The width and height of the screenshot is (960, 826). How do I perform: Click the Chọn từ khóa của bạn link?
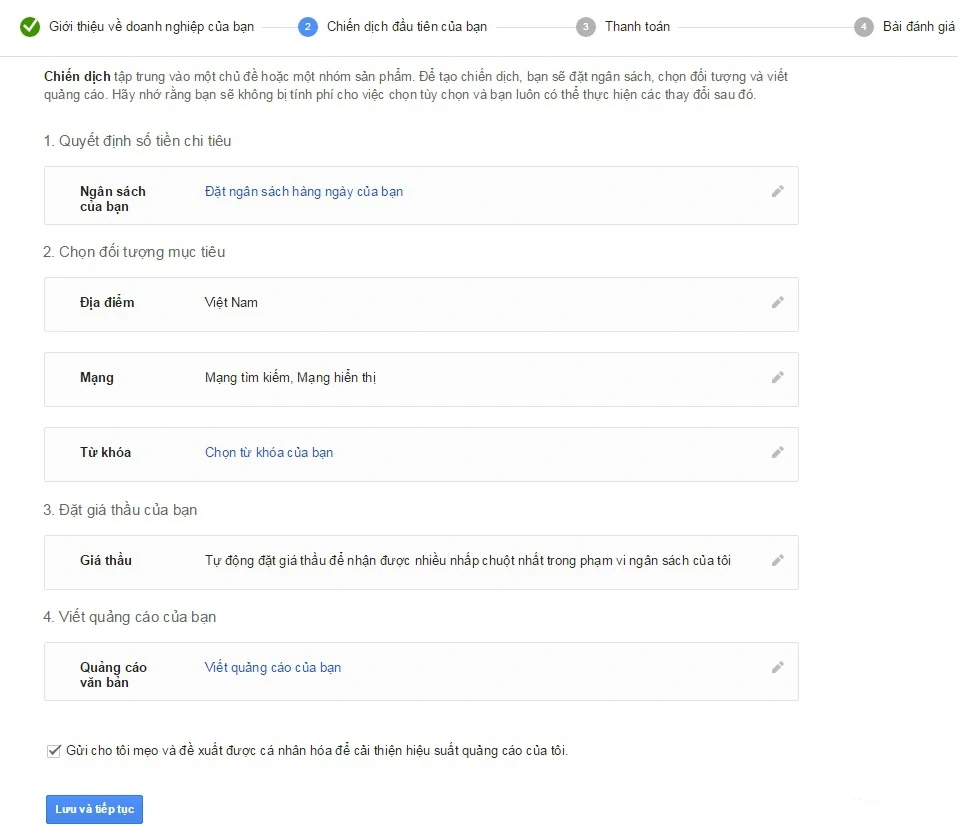[x=269, y=452]
